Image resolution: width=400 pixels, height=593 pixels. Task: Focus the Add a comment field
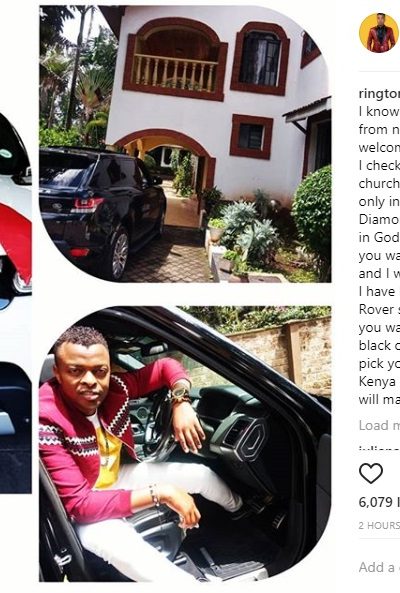tap(379, 567)
